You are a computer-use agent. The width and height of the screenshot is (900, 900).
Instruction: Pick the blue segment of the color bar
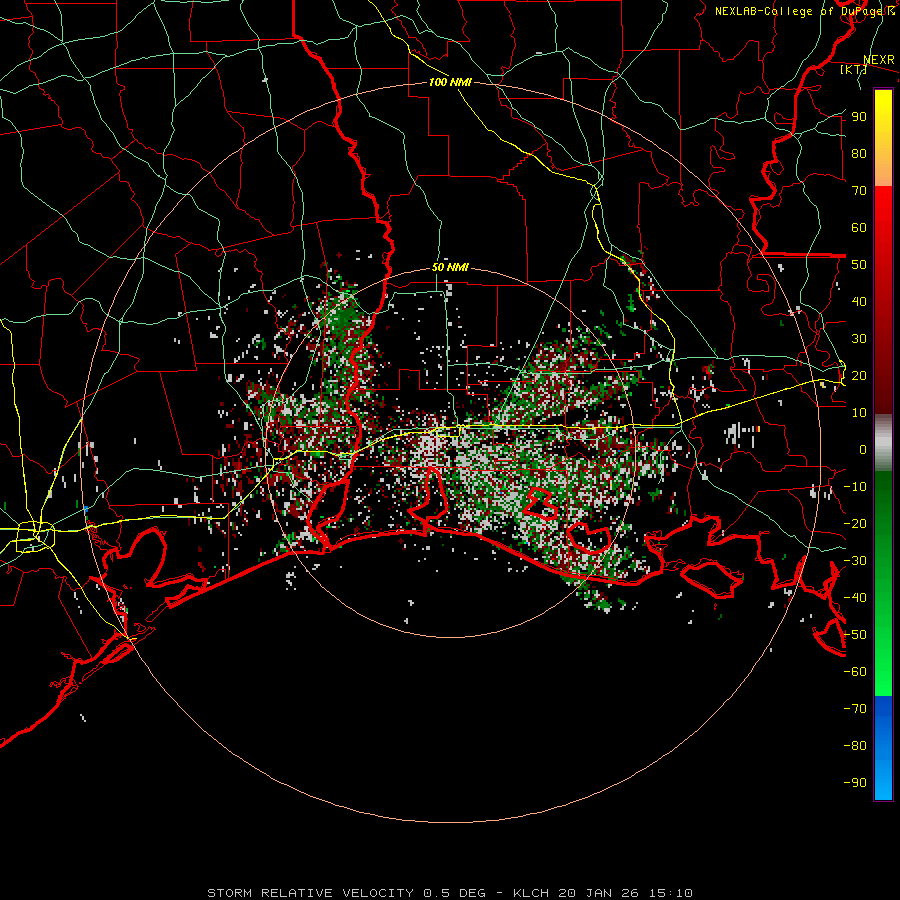(x=883, y=747)
